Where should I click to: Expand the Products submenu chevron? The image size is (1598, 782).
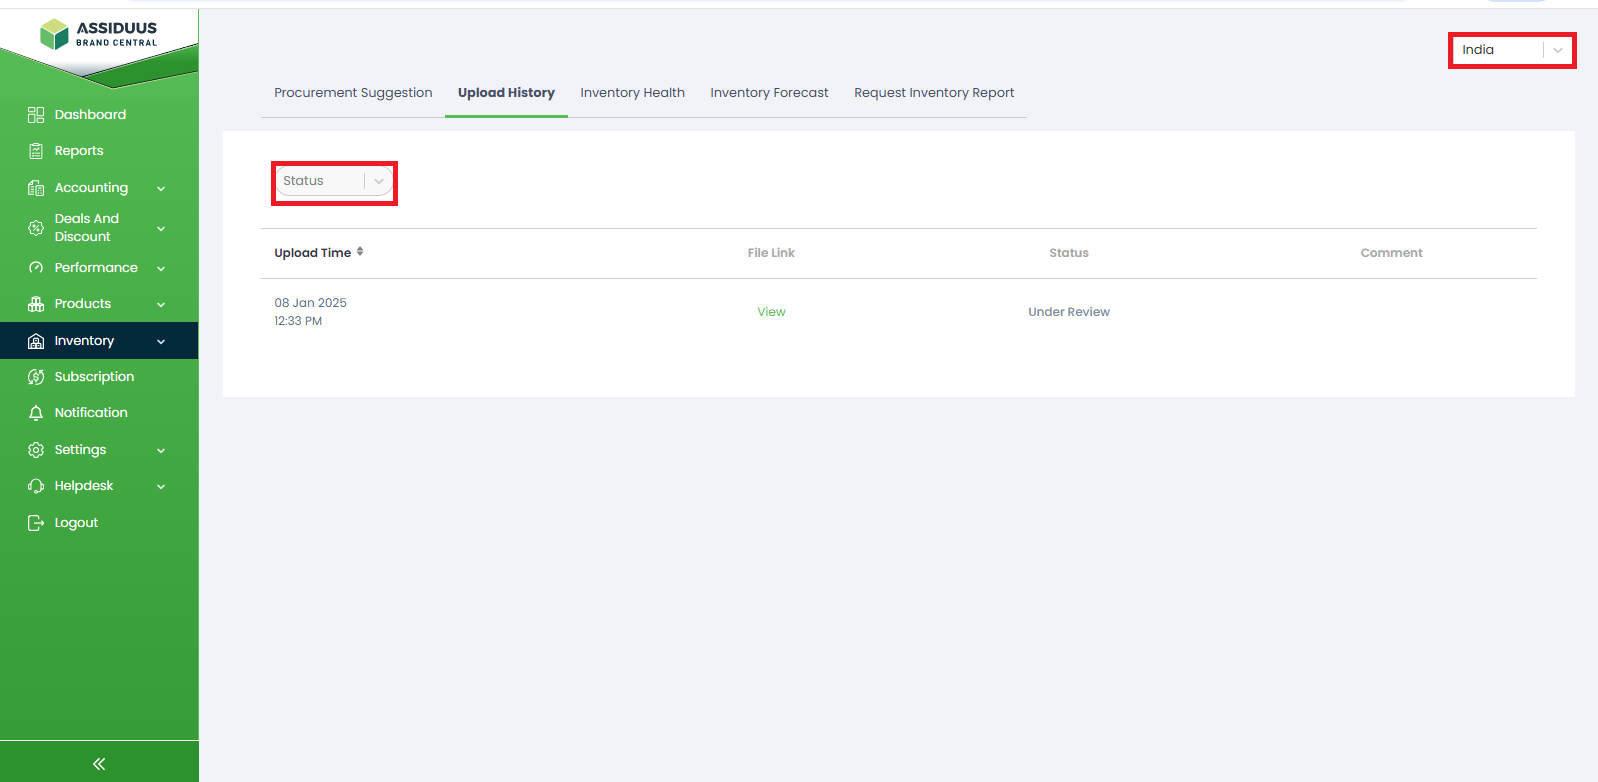[161, 304]
